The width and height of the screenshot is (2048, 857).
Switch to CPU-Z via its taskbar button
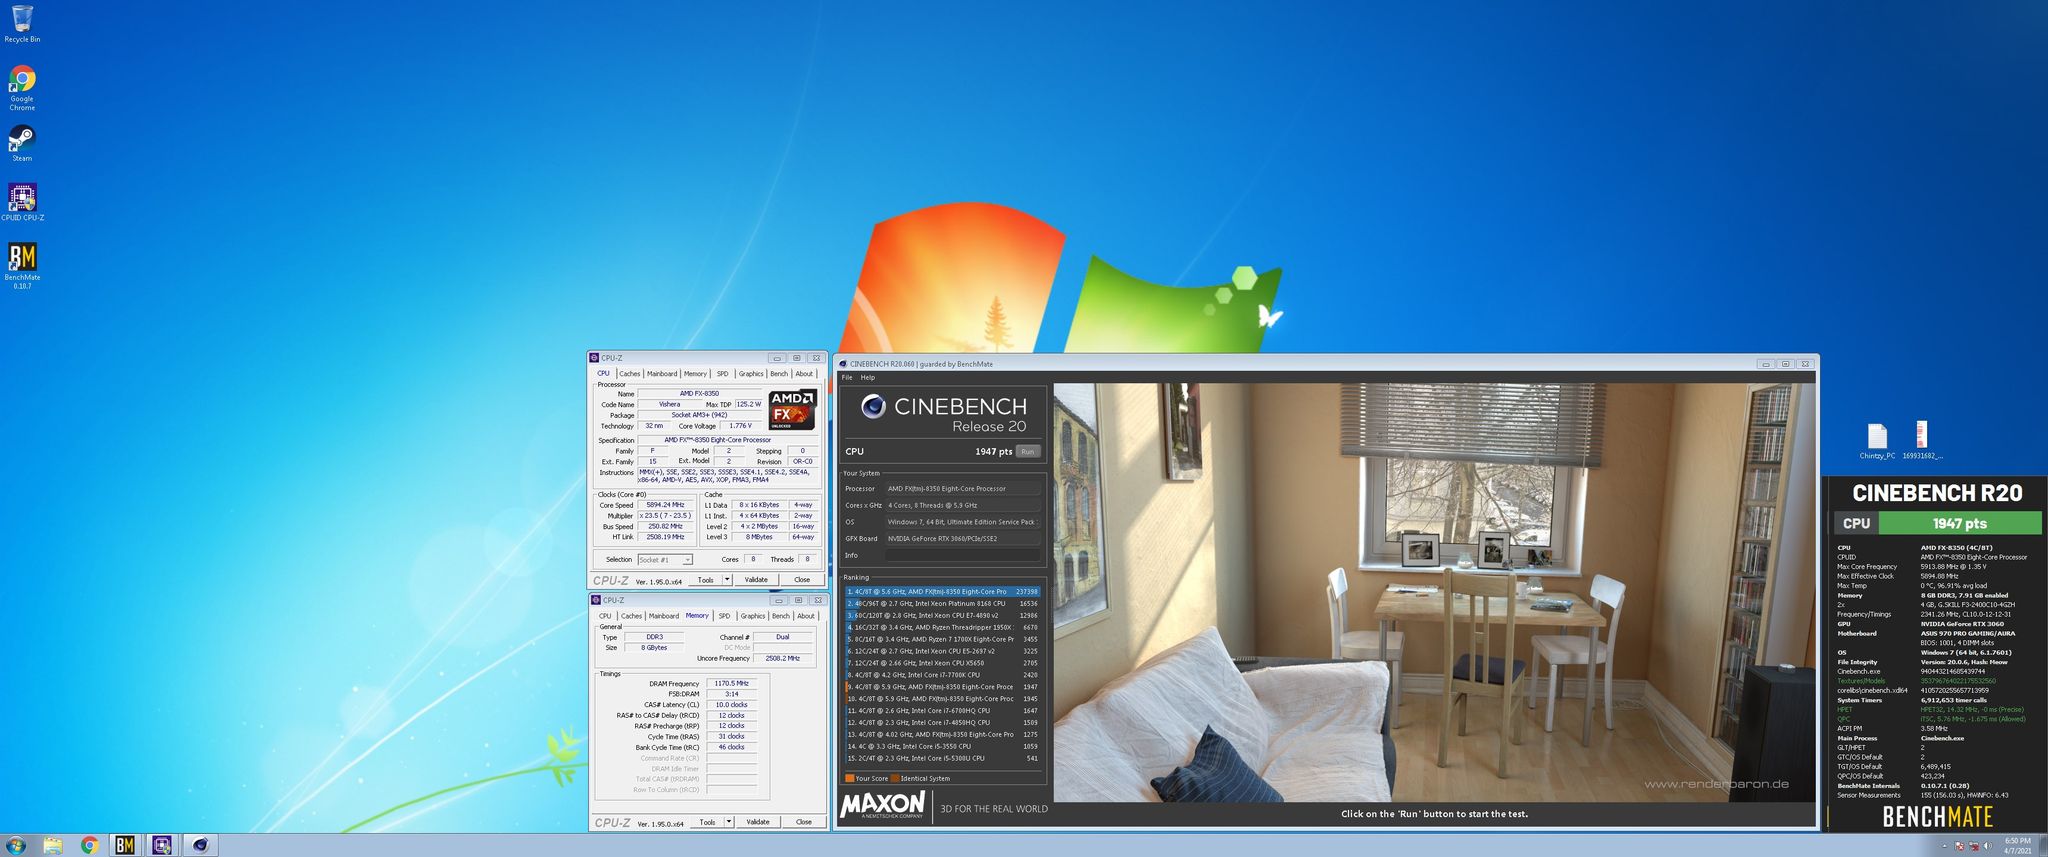click(x=162, y=845)
